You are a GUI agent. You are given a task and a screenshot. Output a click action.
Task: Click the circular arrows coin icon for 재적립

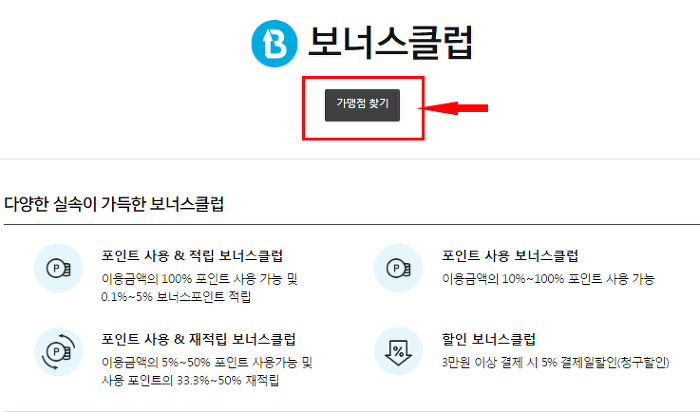(58, 352)
